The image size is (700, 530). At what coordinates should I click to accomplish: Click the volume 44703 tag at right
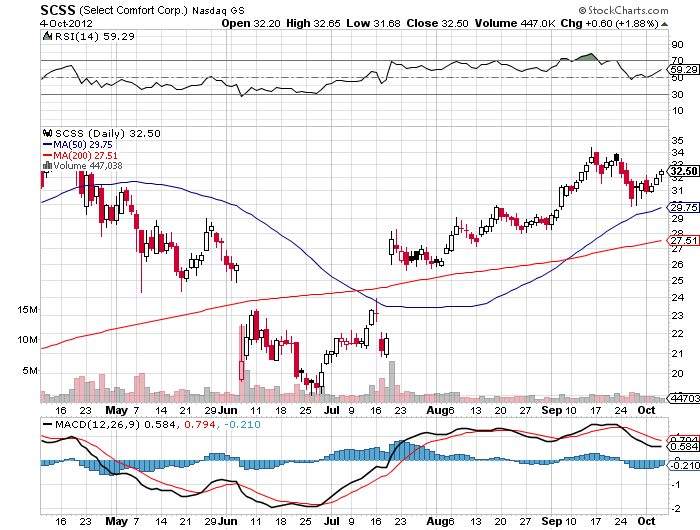683,398
